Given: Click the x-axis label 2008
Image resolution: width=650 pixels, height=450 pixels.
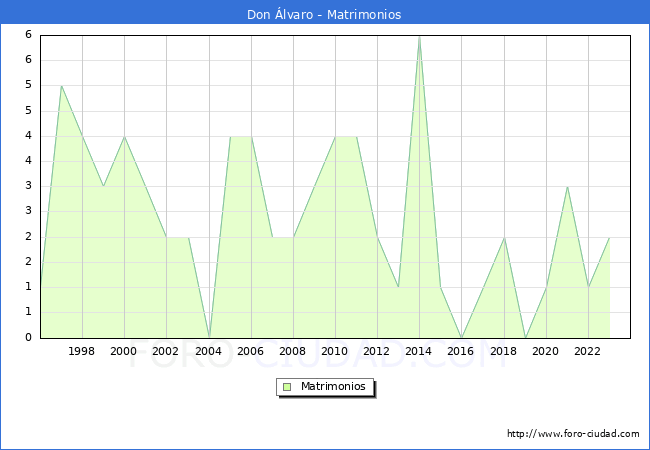Looking at the screenshot, I should 292,351.
